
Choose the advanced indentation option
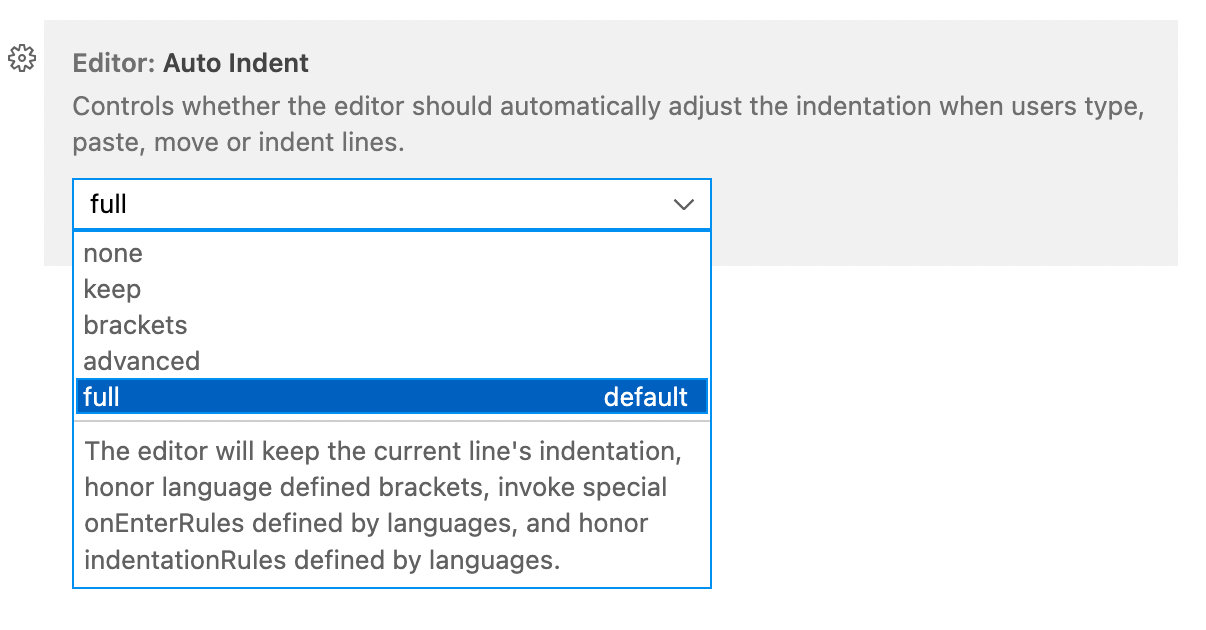[x=140, y=361]
